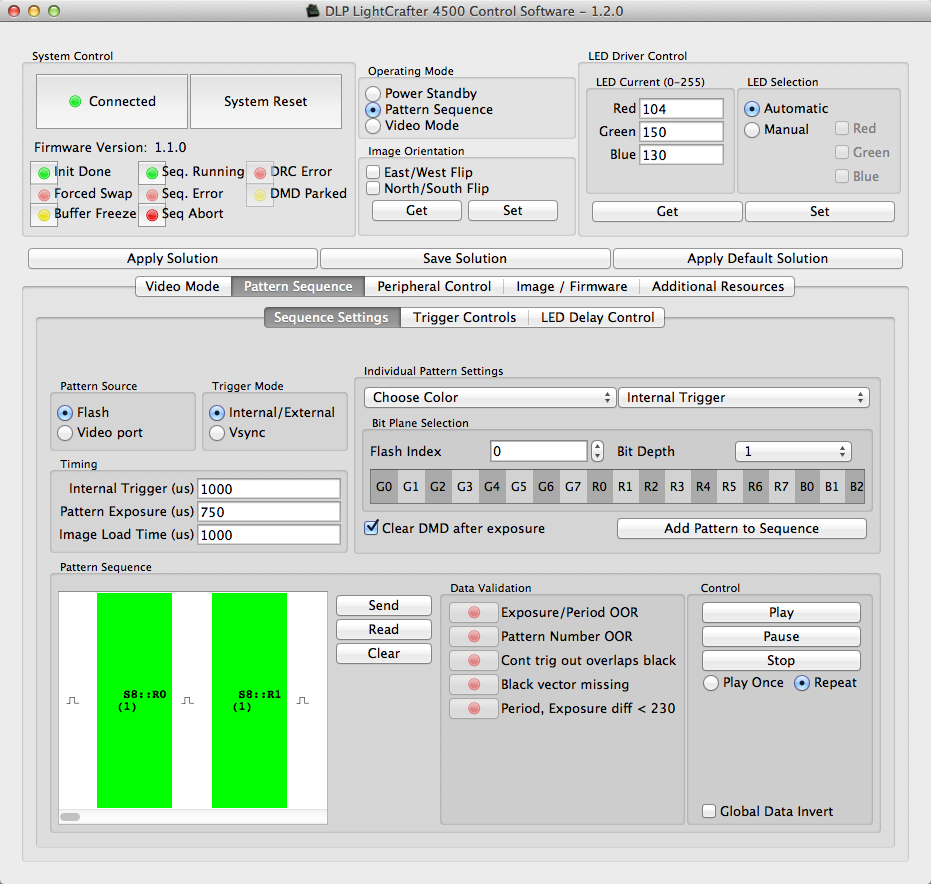931x884 pixels.
Task: Click the Seq. Error status light
Action: pyautogui.click(x=152, y=195)
